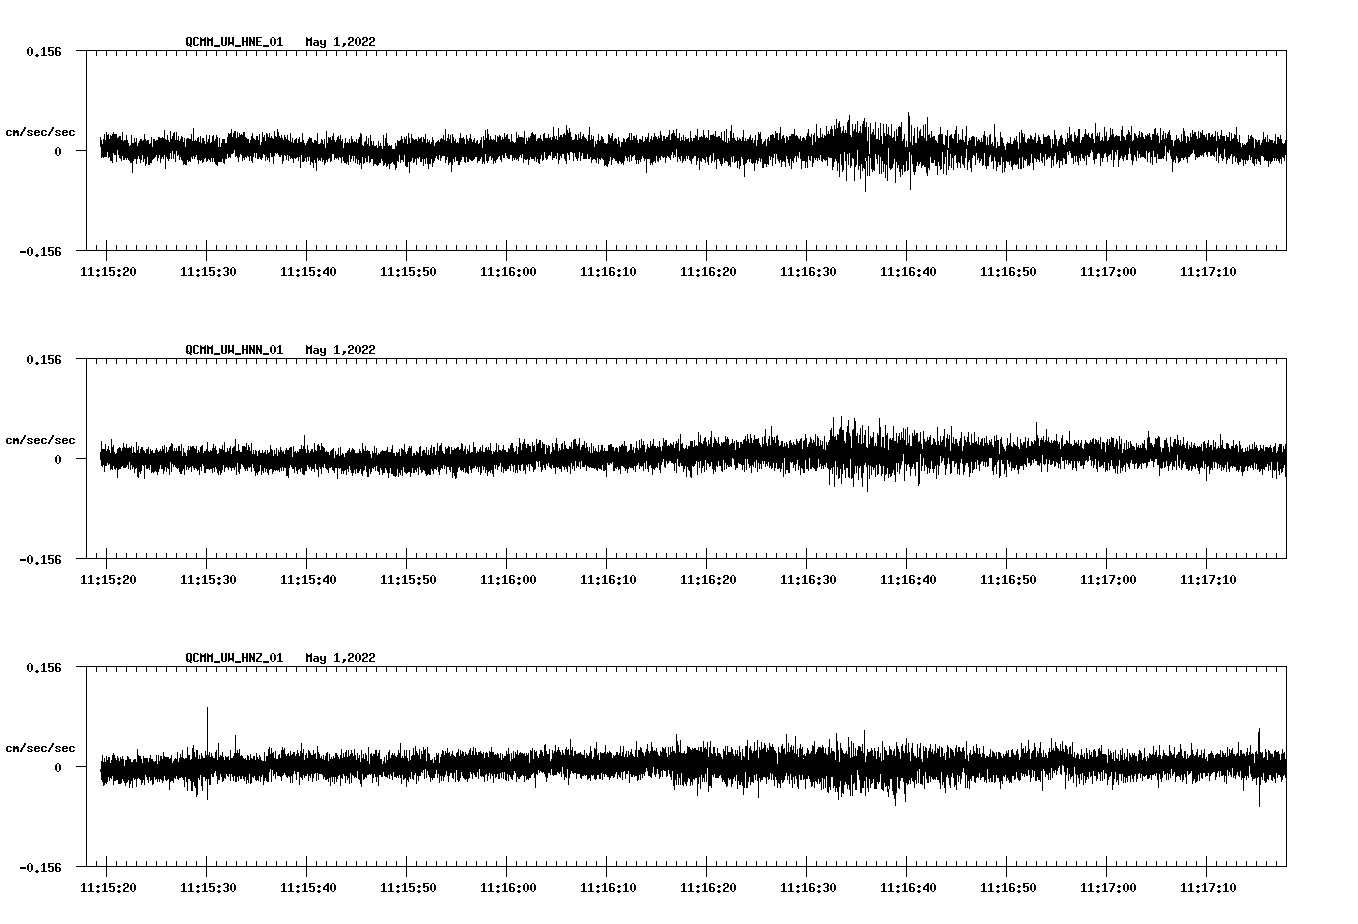Click the cm/sec/sec unit label of HNZ plot
Viewport: 1358px width, 924px height.
coord(40,748)
